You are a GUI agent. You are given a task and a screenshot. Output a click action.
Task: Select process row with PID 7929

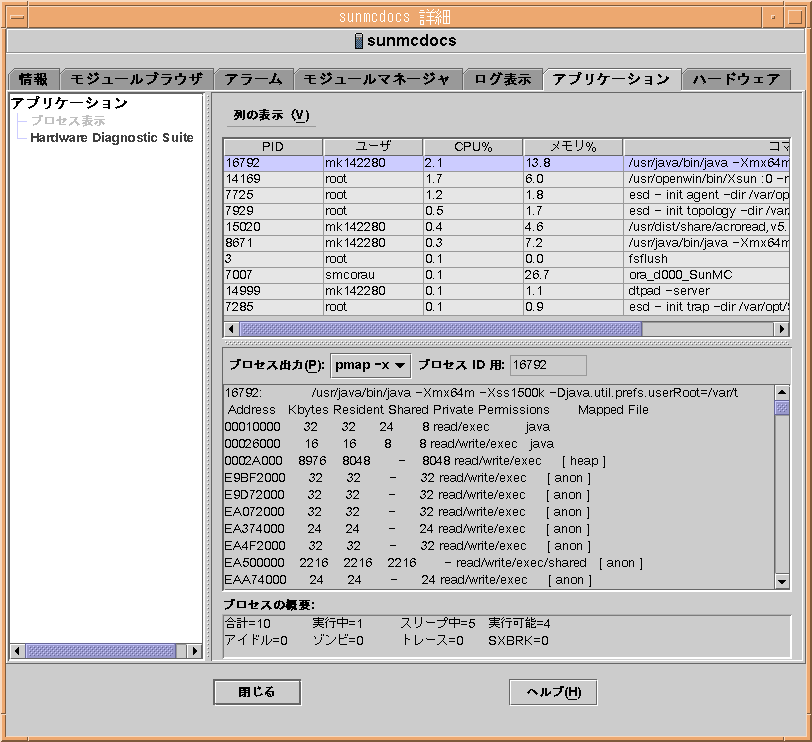(506, 211)
